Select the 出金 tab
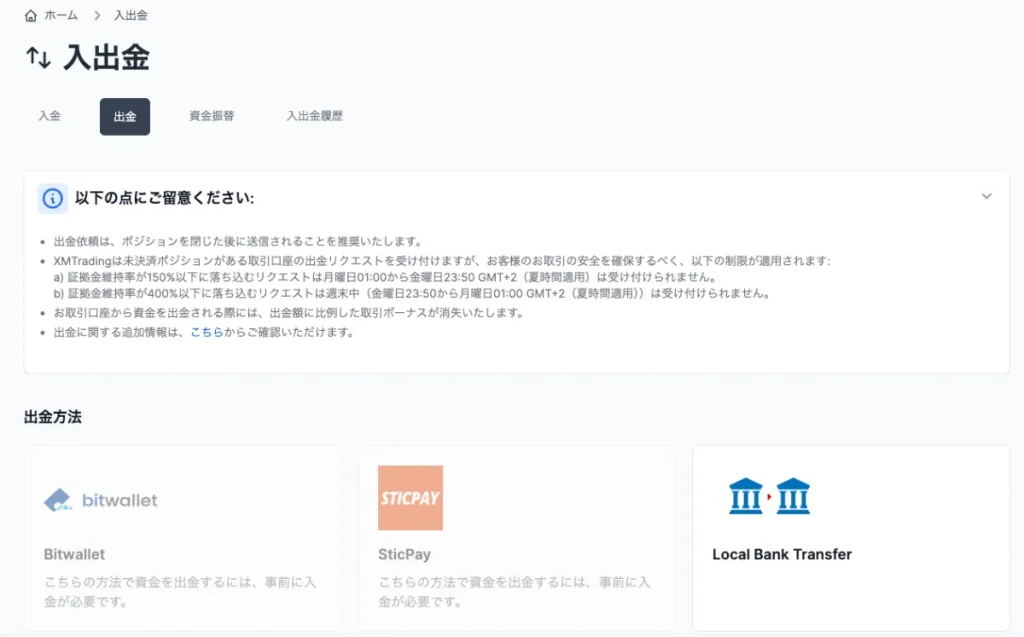1024x637 pixels. [124, 116]
